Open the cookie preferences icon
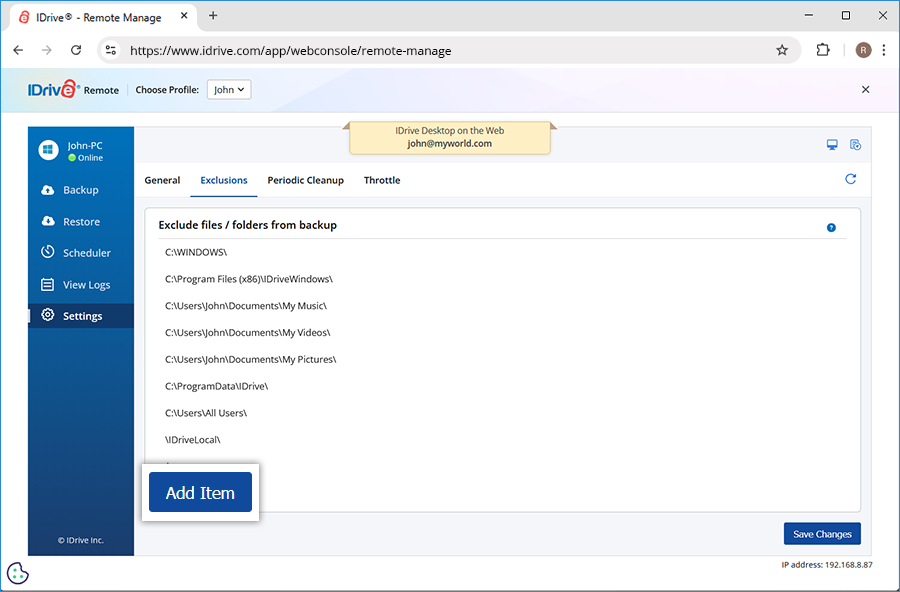Viewport: 900px width, 592px height. 18,573
